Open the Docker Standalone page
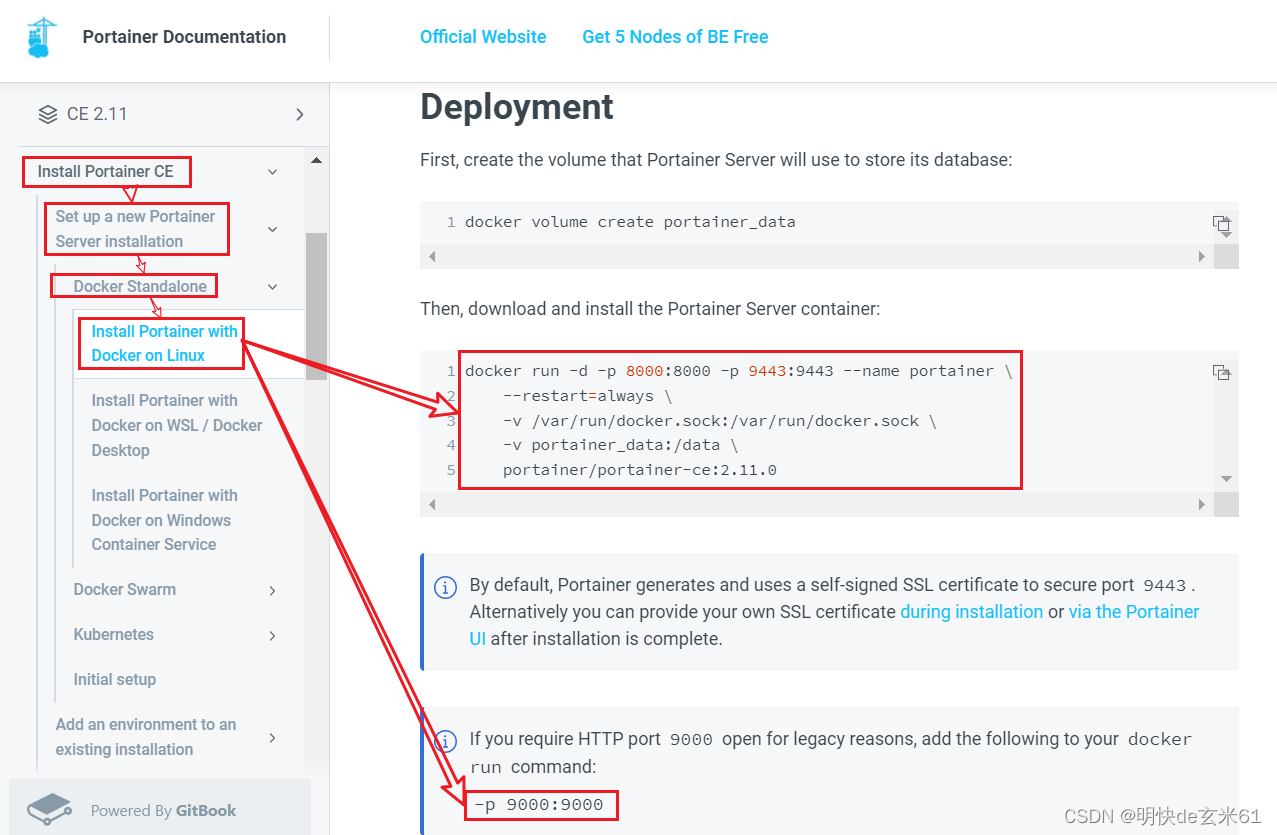 (140, 286)
